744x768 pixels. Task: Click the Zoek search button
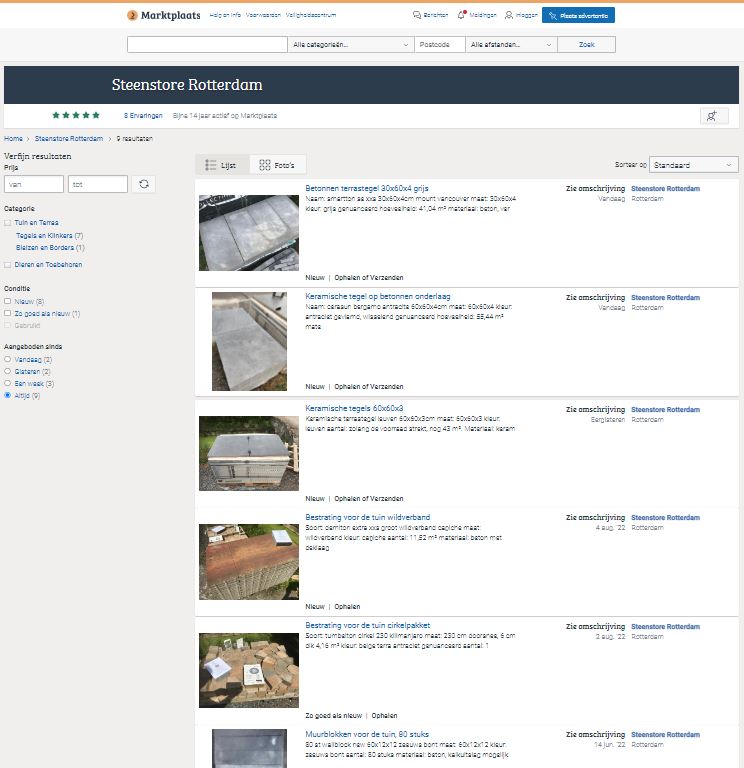[586, 45]
